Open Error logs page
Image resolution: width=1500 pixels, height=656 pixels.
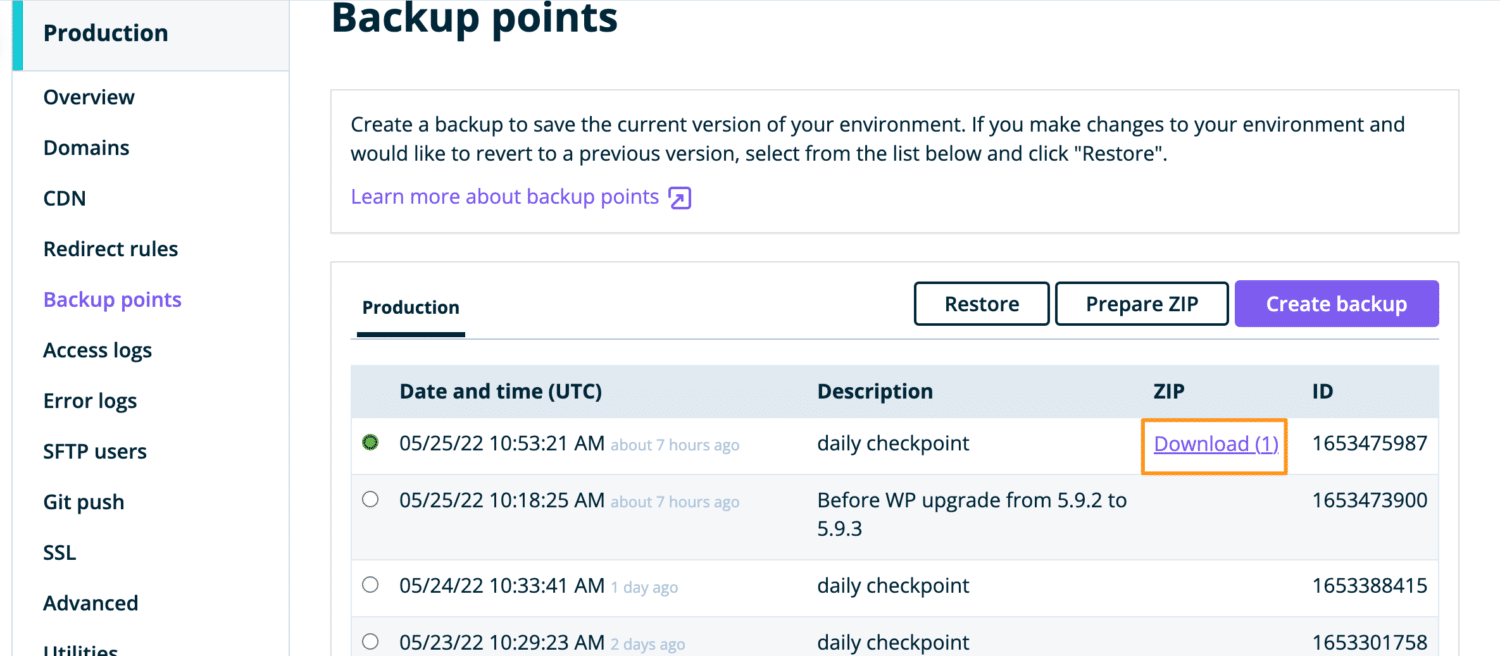[90, 400]
